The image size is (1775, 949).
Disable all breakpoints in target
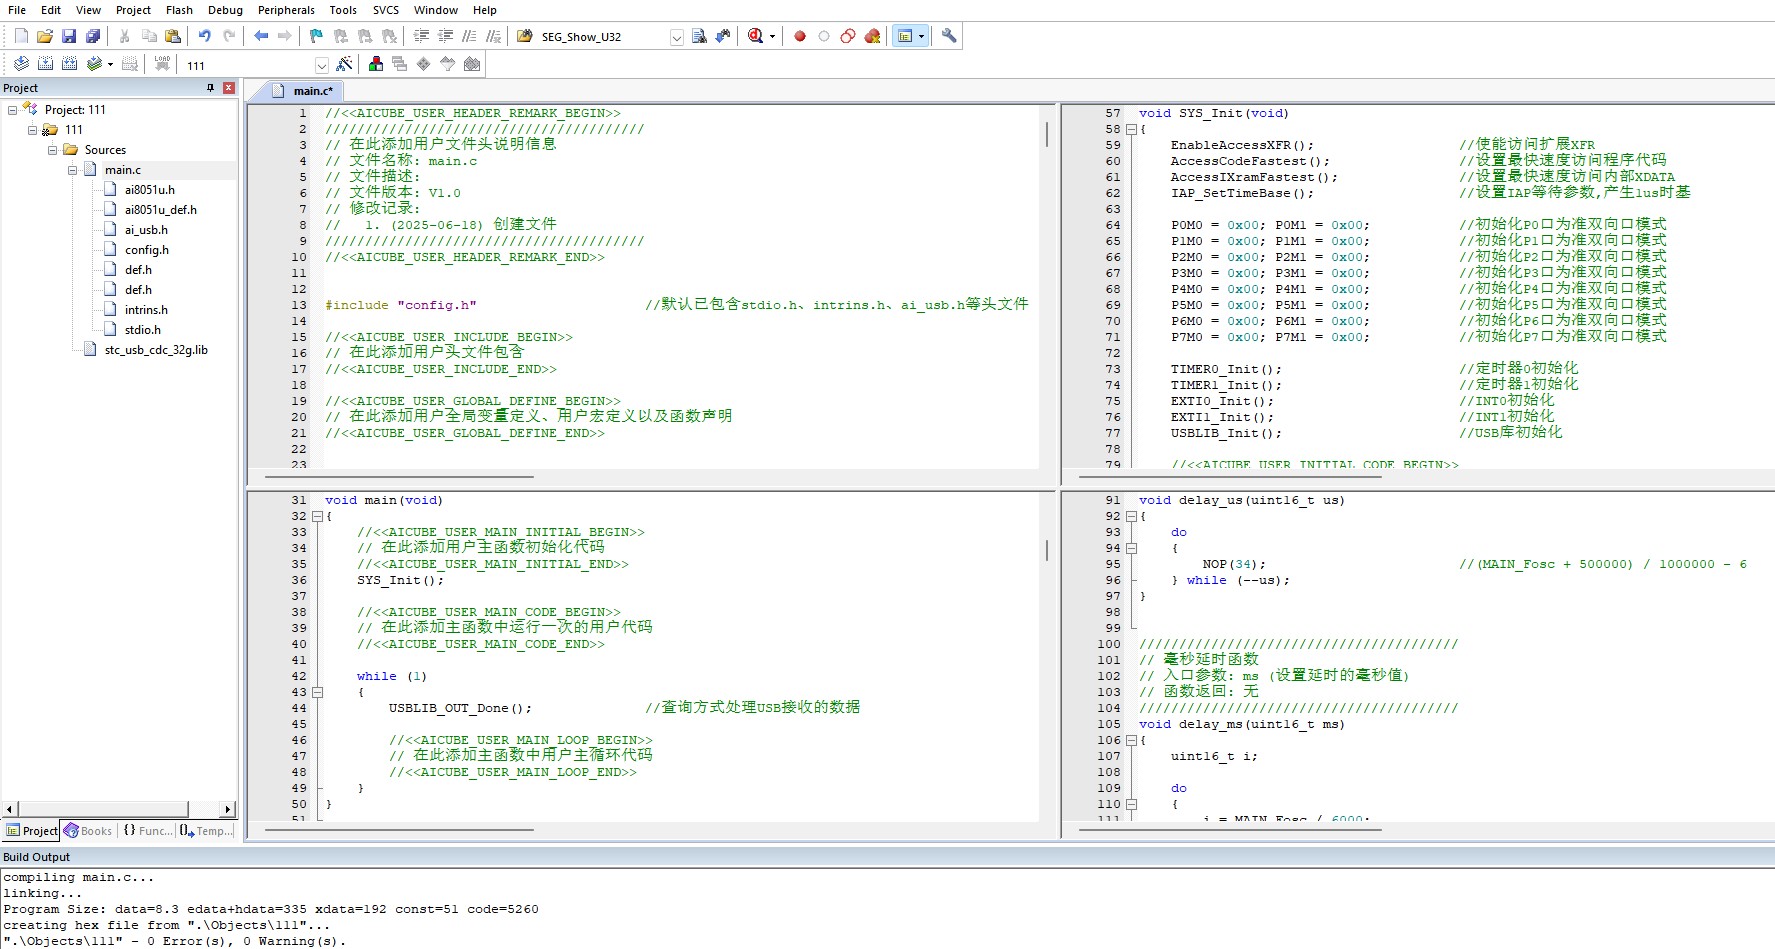[x=848, y=36]
